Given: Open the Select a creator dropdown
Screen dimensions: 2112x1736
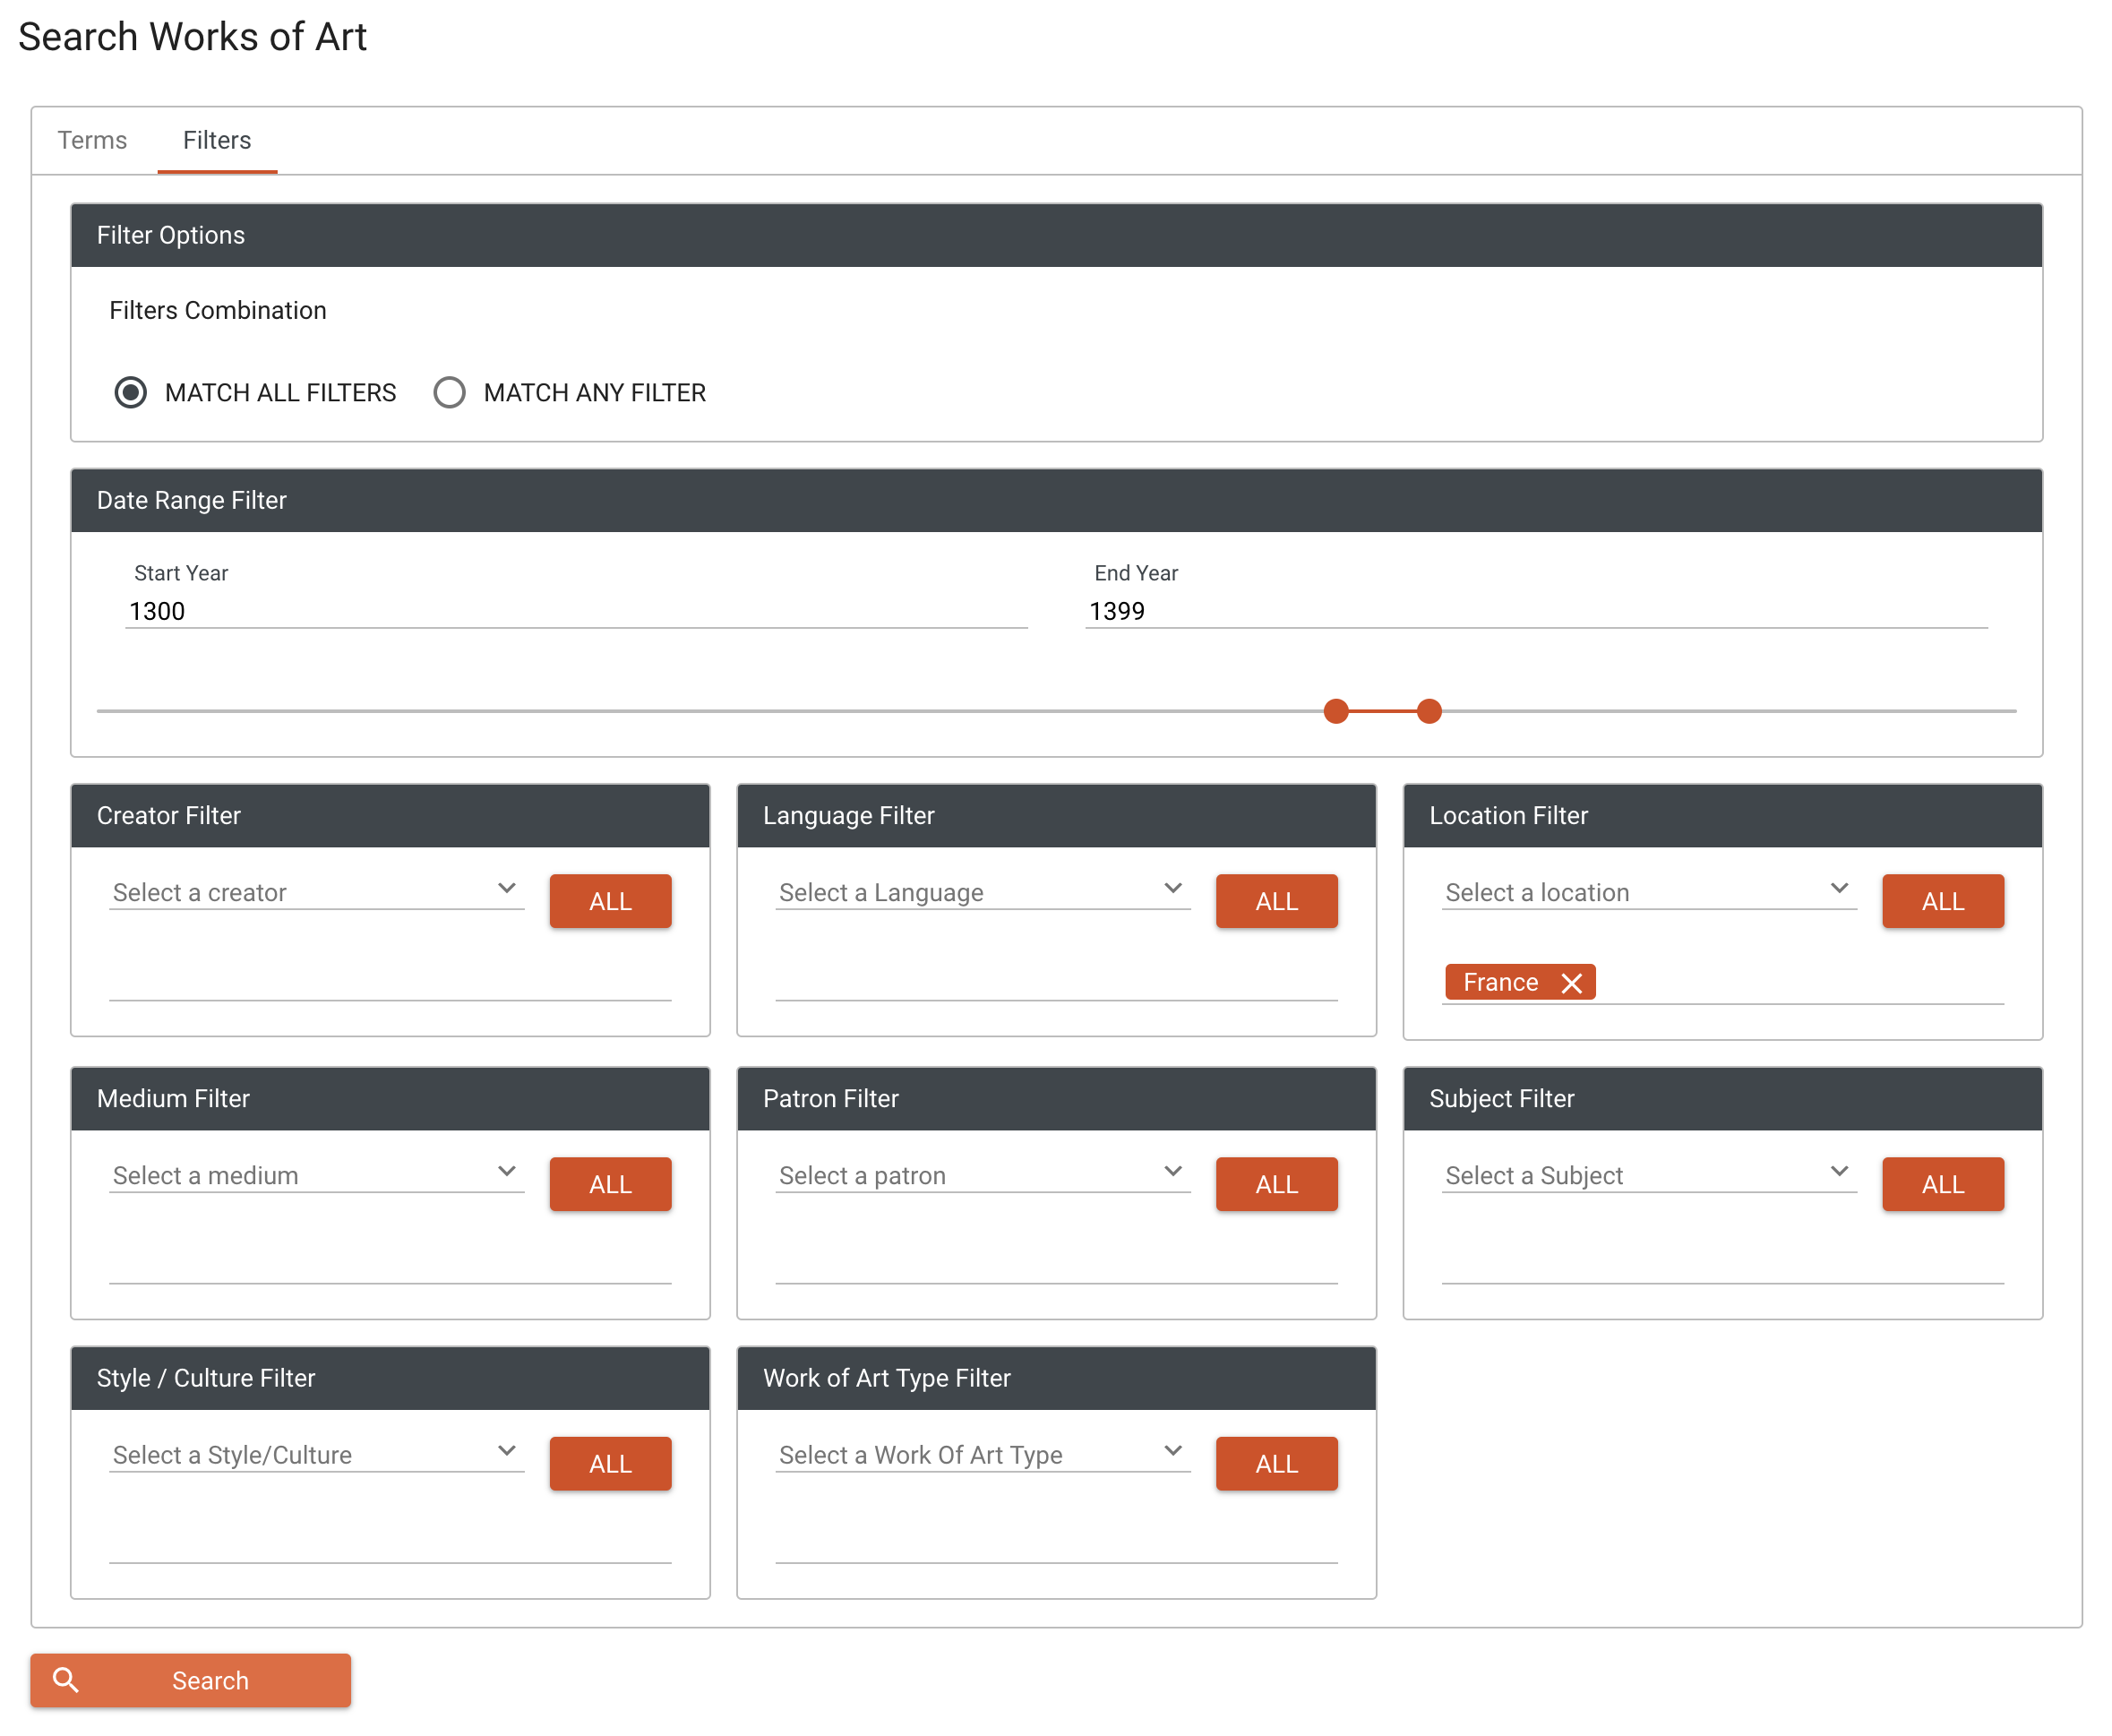Looking at the screenshot, I should point(316,892).
